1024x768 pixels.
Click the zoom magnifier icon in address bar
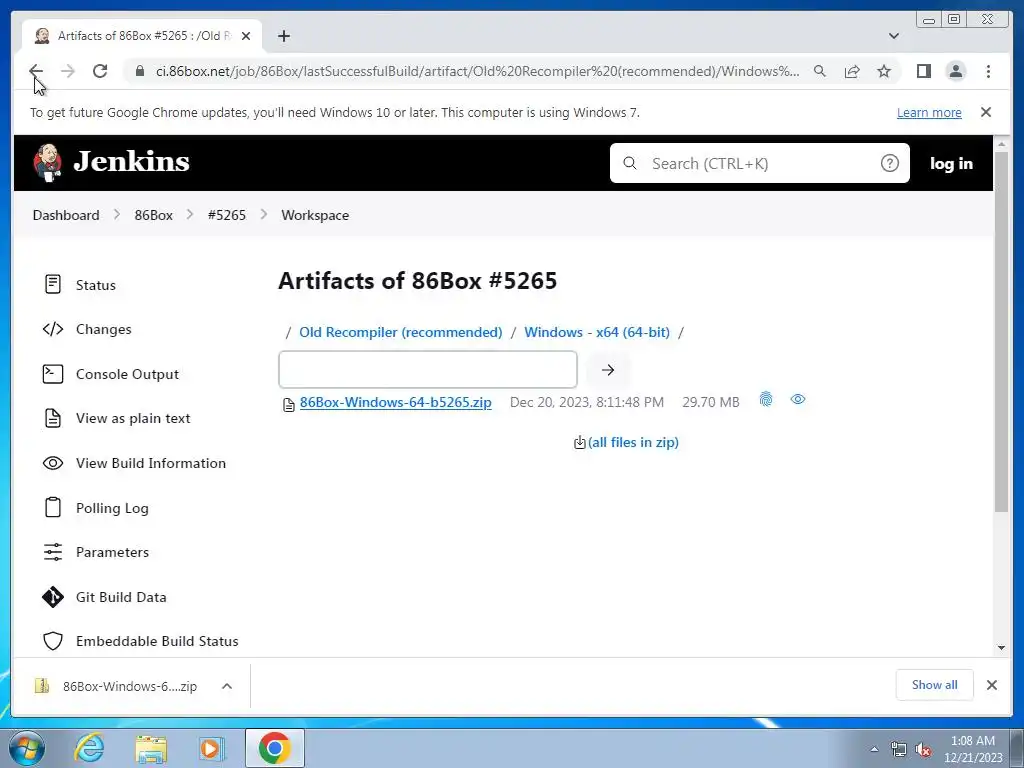coord(820,71)
